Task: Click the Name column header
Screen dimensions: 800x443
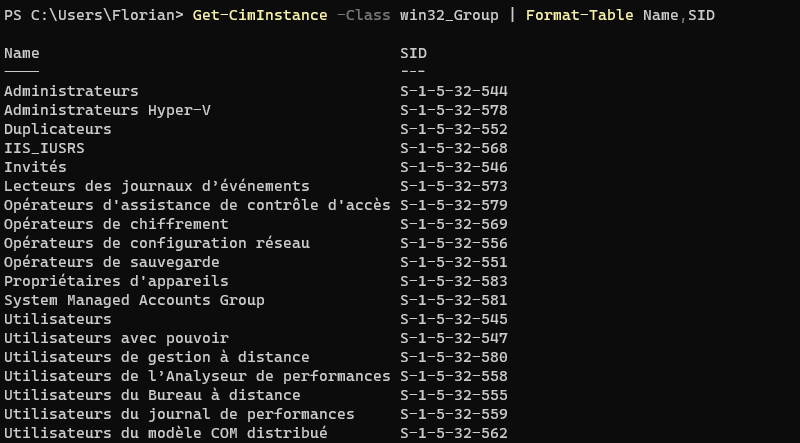Action: (x=22, y=53)
